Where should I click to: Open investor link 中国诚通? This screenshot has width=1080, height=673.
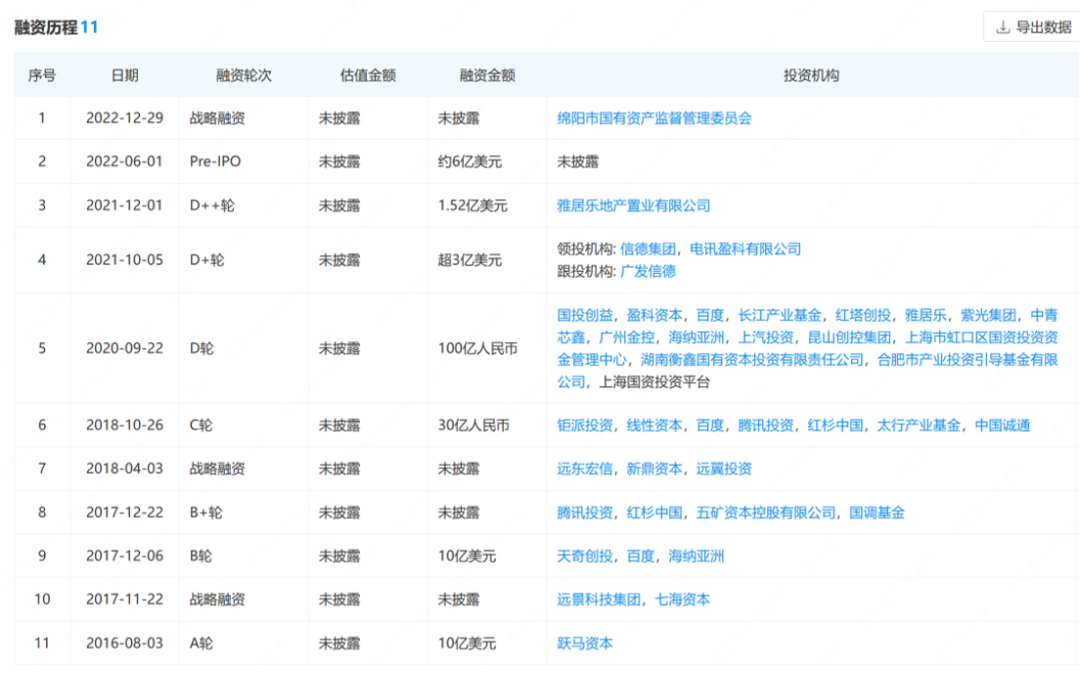[1002, 426]
